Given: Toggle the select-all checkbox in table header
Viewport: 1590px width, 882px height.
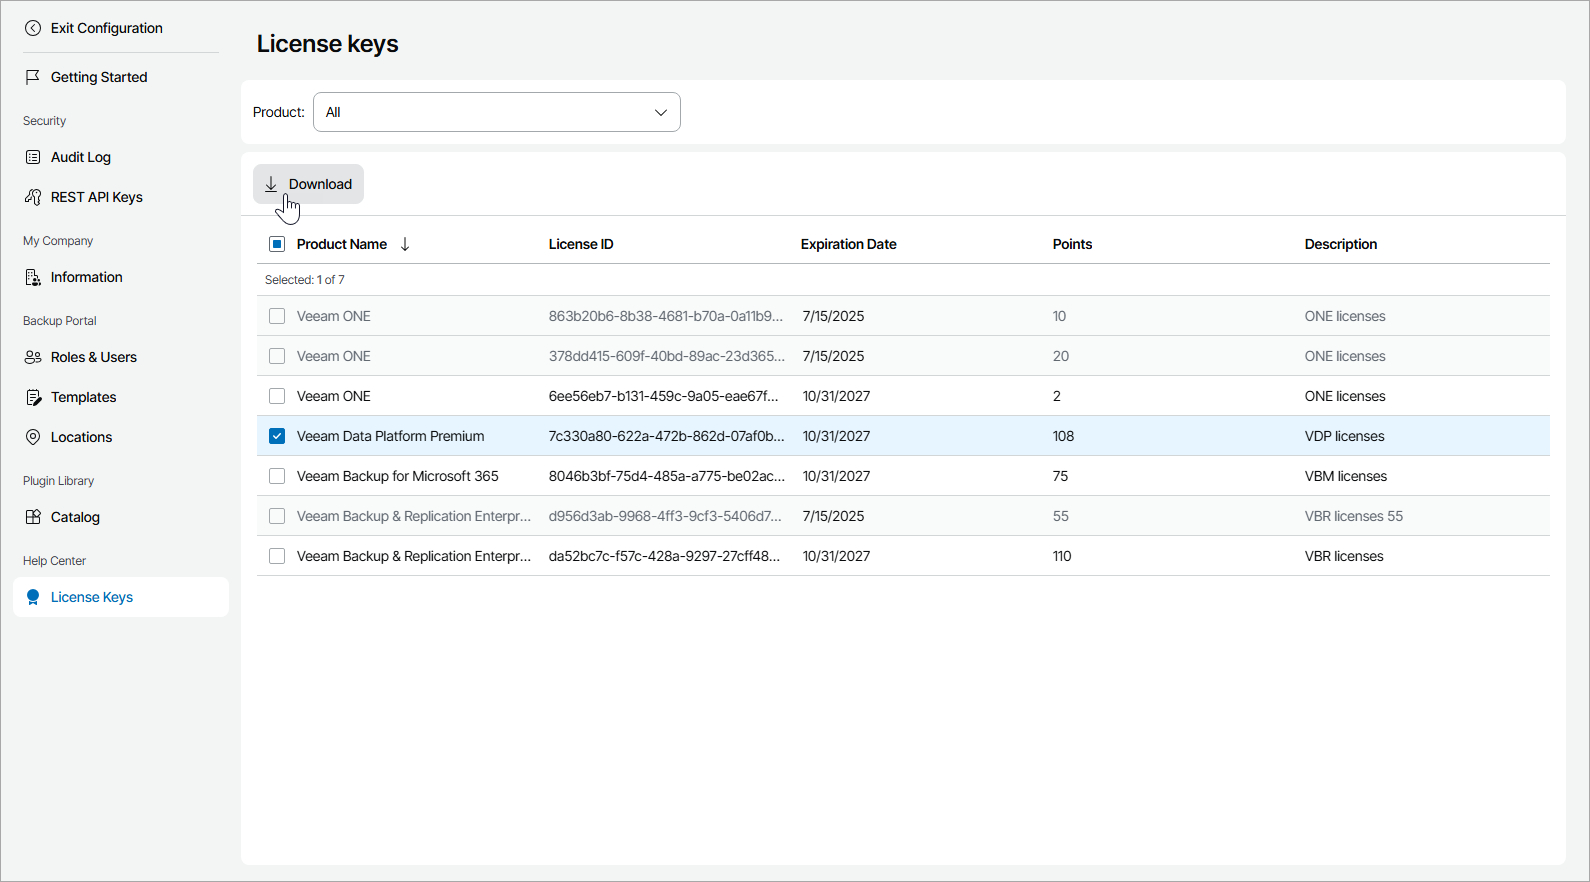Looking at the screenshot, I should click(277, 244).
